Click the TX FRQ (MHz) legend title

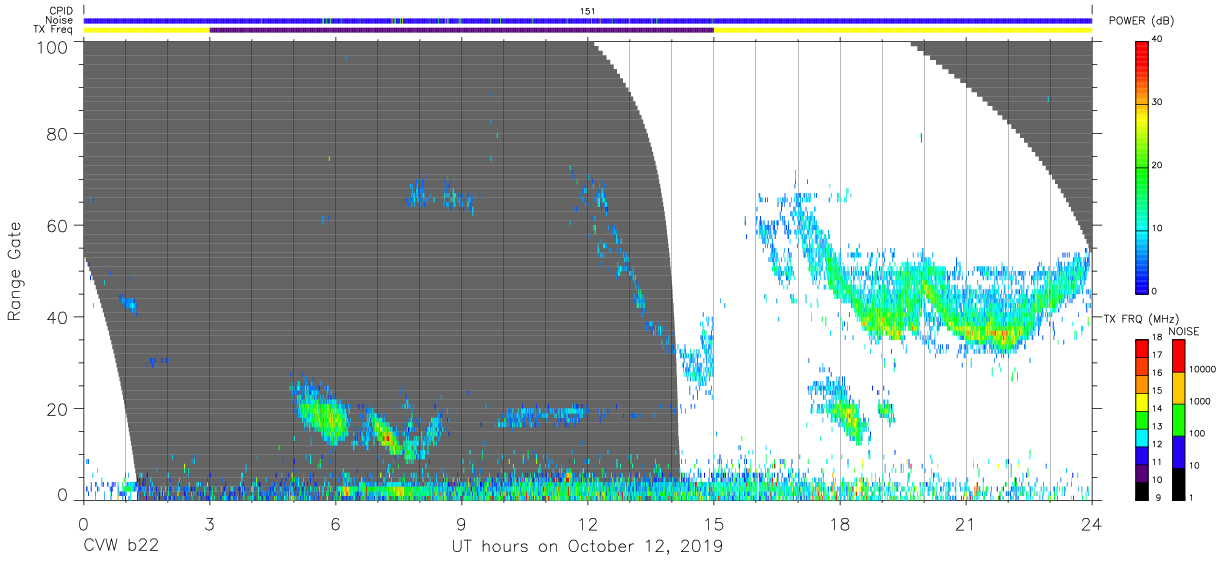click(x=1142, y=318)
